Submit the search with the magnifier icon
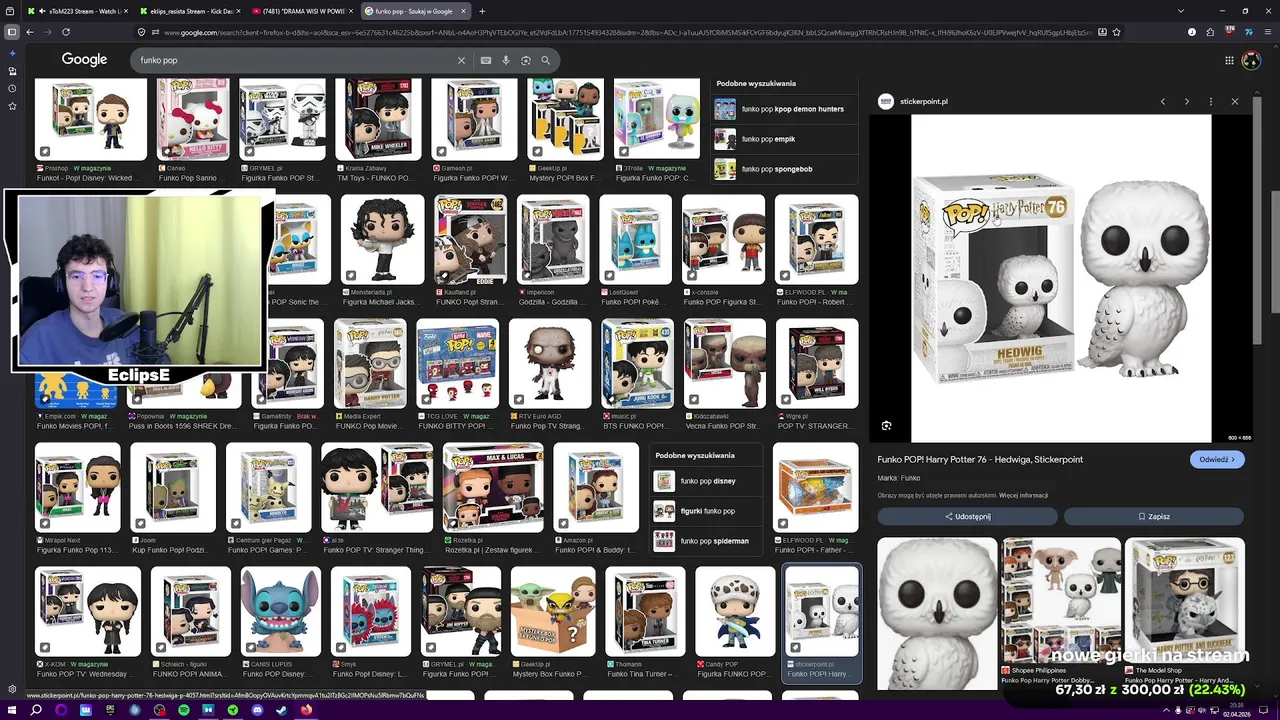This screenshot has width=1280, height=720. pyautogui.click(x=545, y=60)
